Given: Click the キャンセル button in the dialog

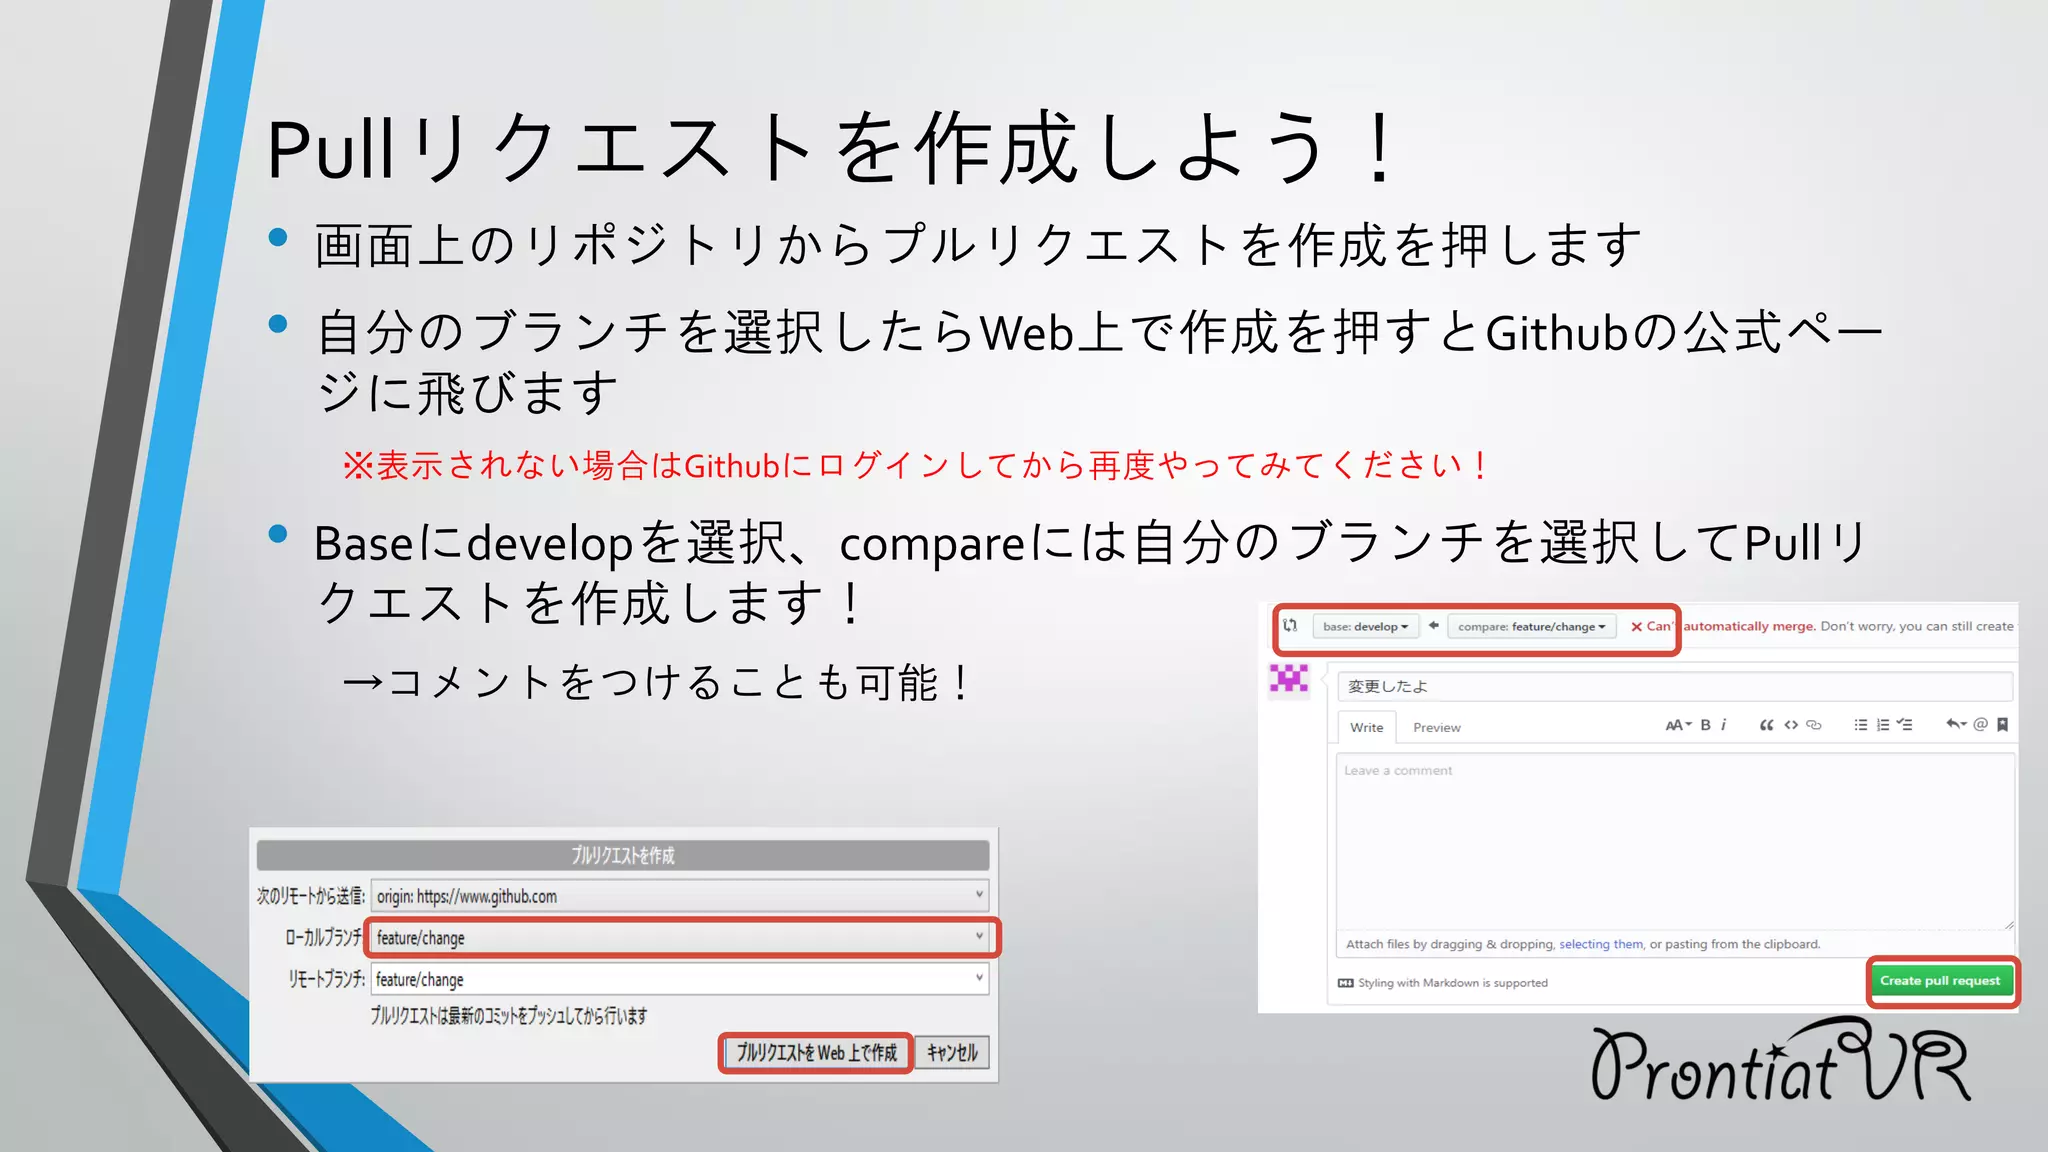Looking at the screenshot, I should point(952,1053).
